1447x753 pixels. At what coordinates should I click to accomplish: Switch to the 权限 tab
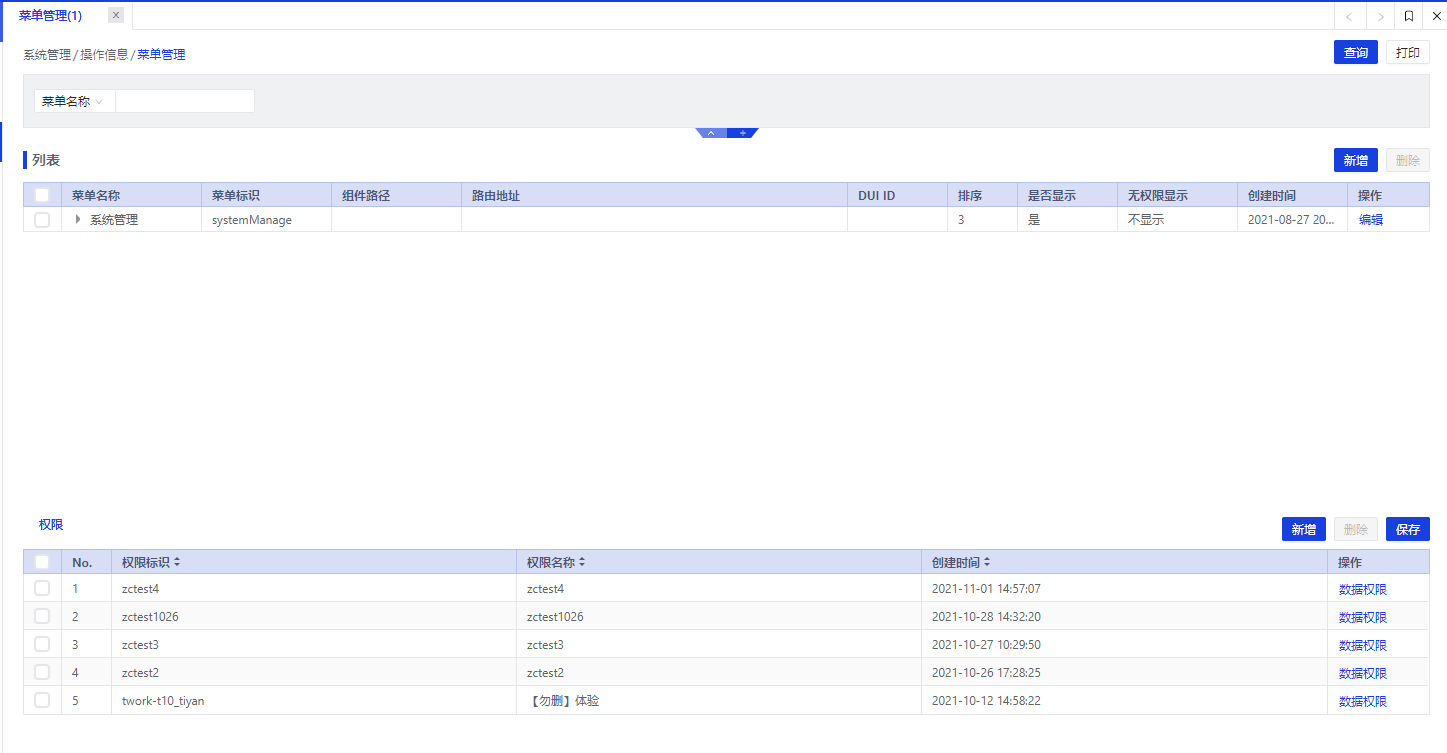(51, 524)
